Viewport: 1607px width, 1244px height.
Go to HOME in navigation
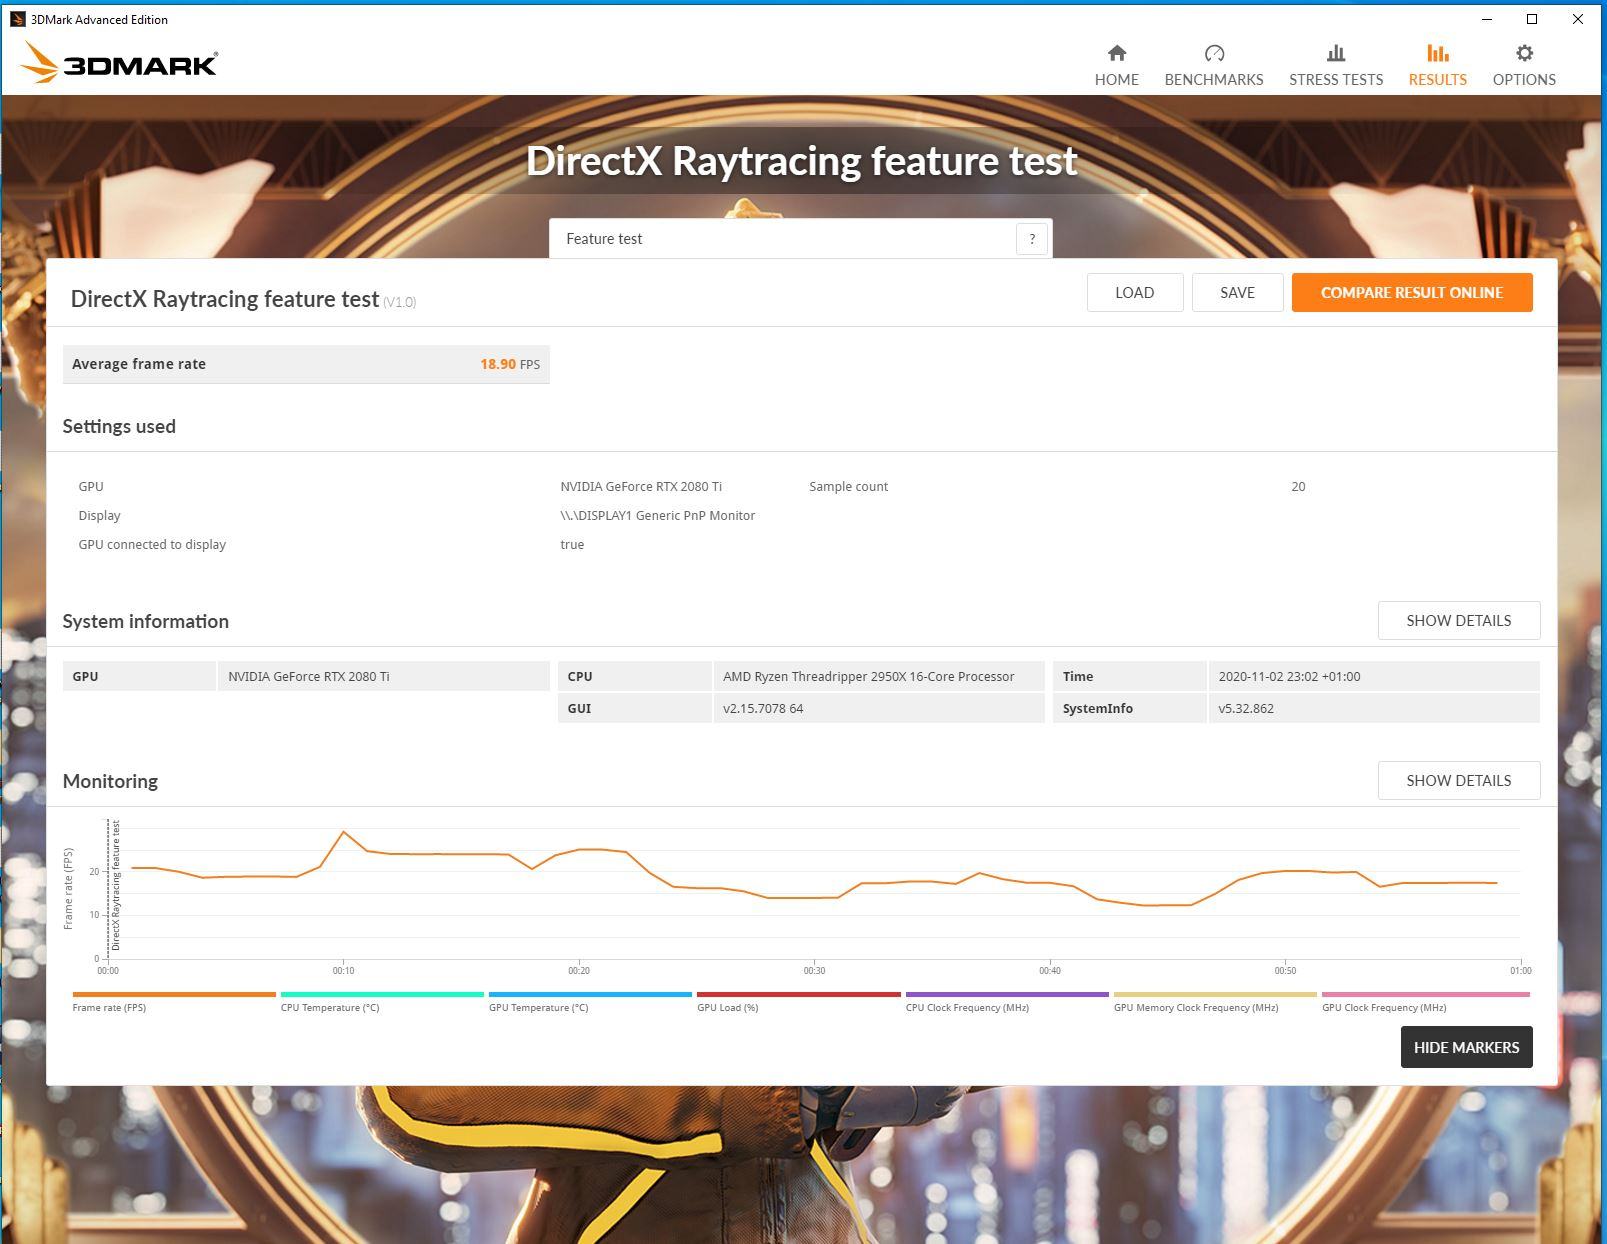[1116, 79]
